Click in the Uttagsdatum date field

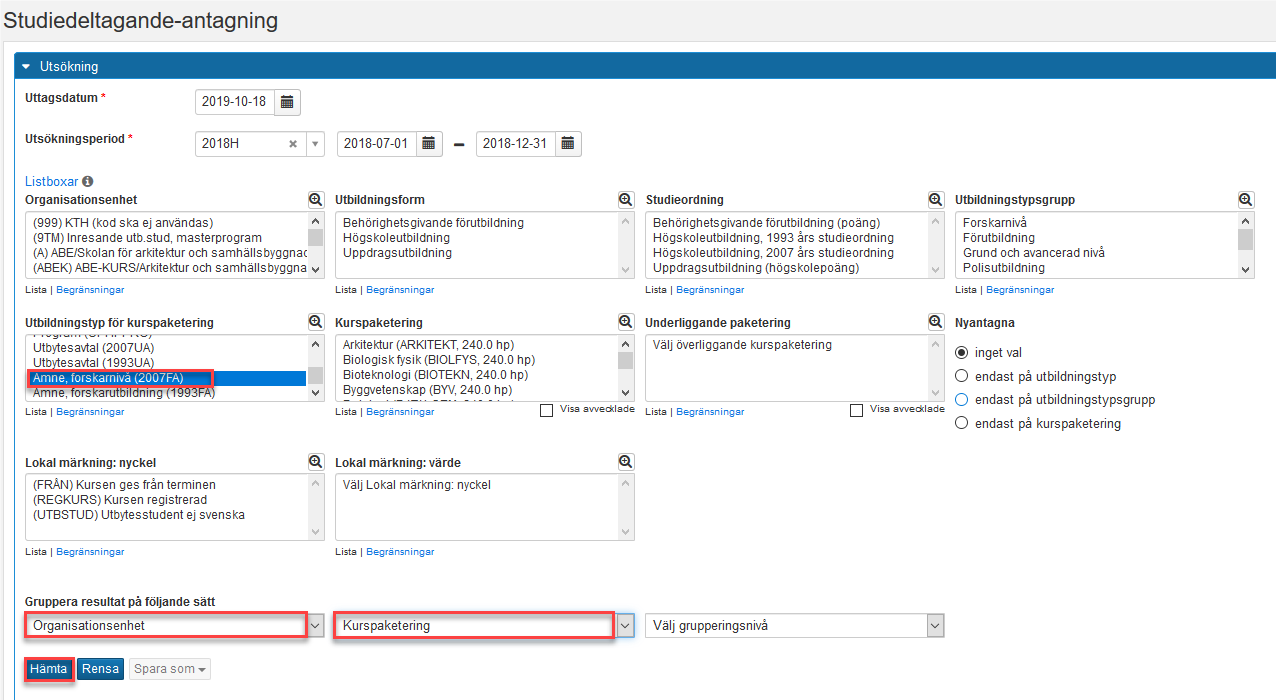pyautogui.click(x=235, y=102)
